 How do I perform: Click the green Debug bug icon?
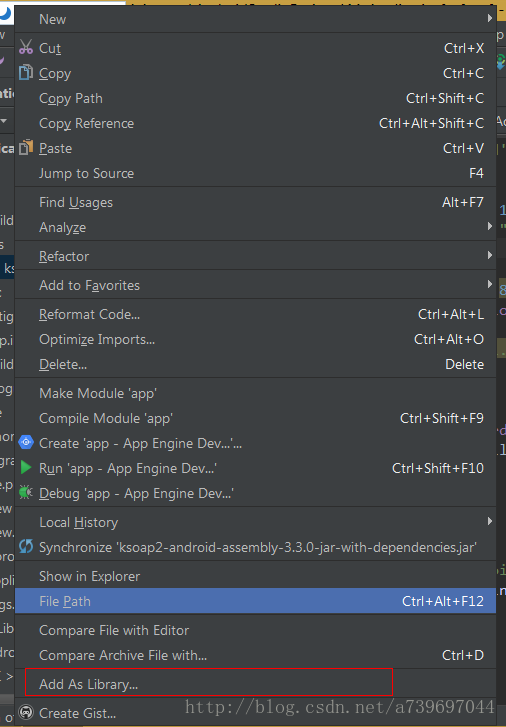point(26,492)
